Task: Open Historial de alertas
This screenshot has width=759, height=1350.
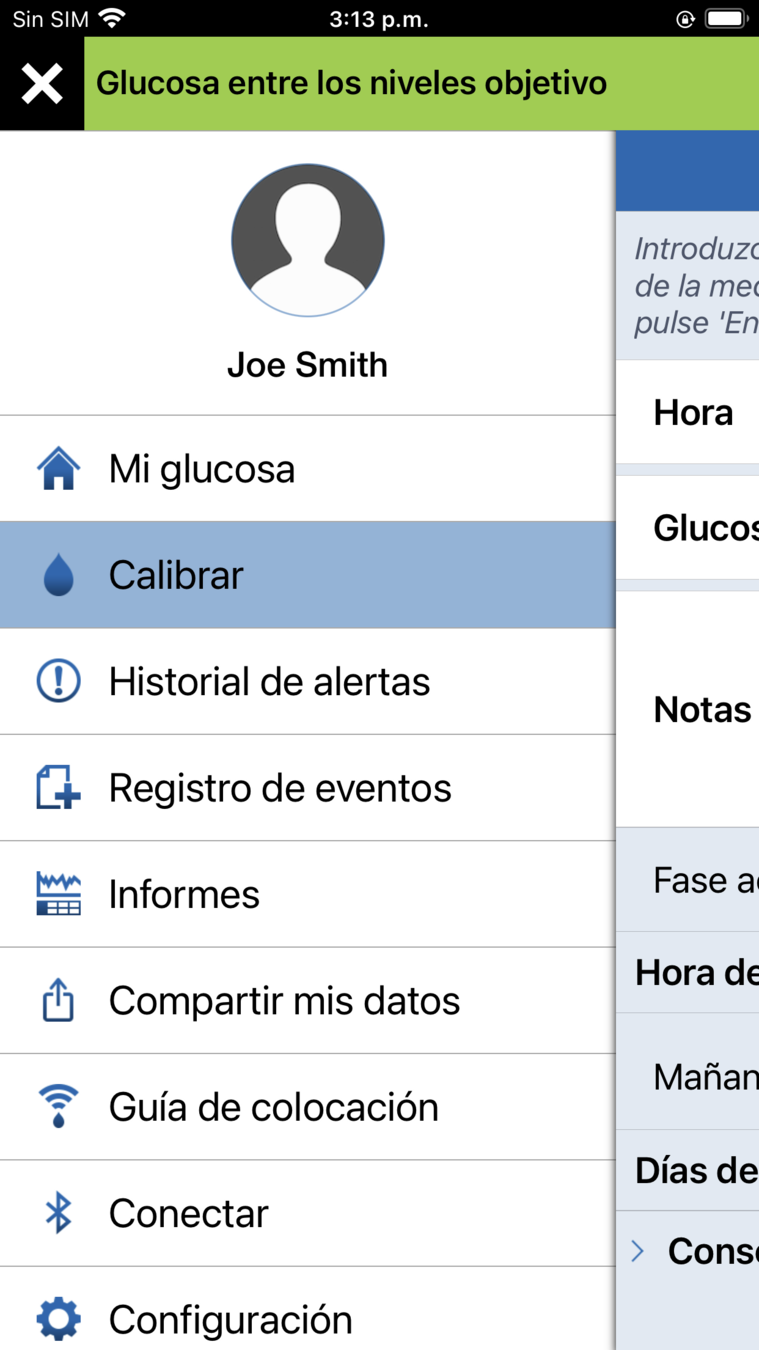Action: [269, 682]
